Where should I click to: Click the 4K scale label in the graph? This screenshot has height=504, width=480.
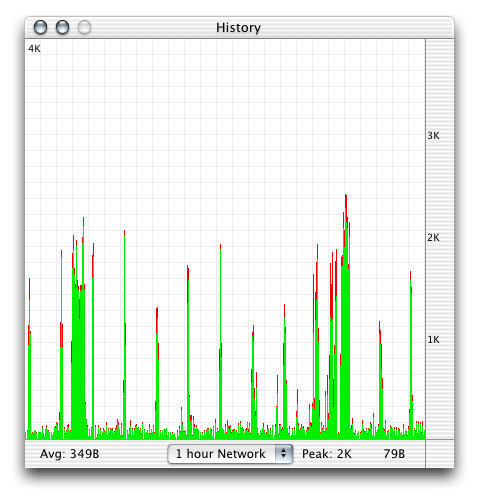pyautogui.click(x=34, y=49)
